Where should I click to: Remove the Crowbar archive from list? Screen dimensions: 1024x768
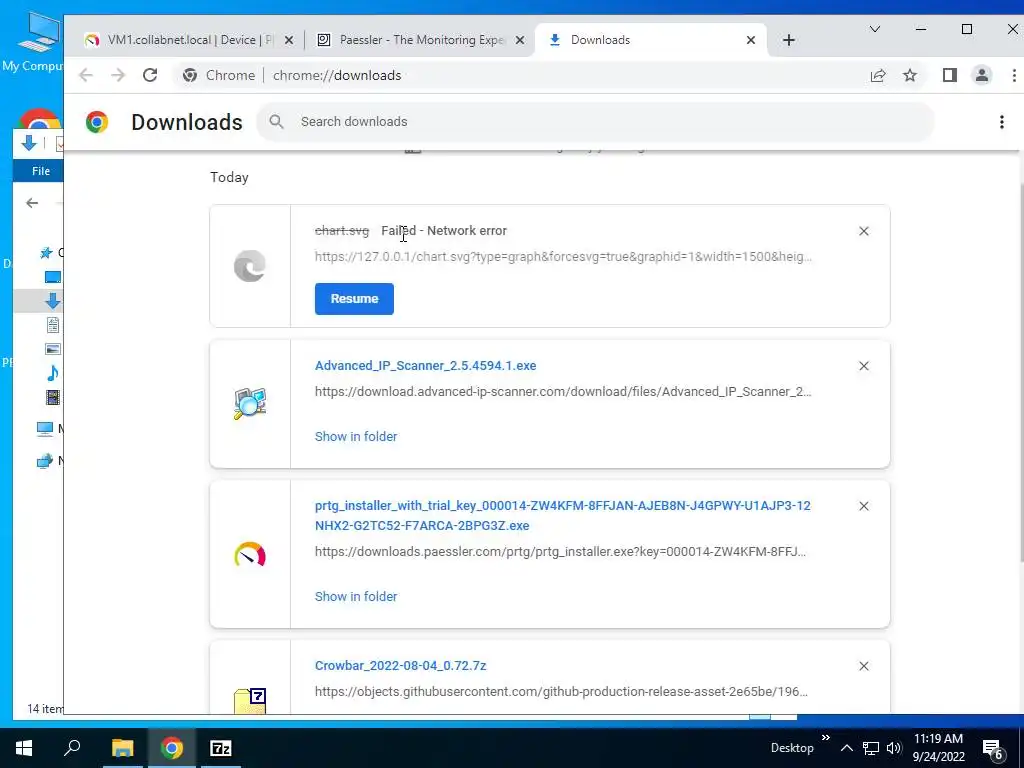(x=863, y=666)
